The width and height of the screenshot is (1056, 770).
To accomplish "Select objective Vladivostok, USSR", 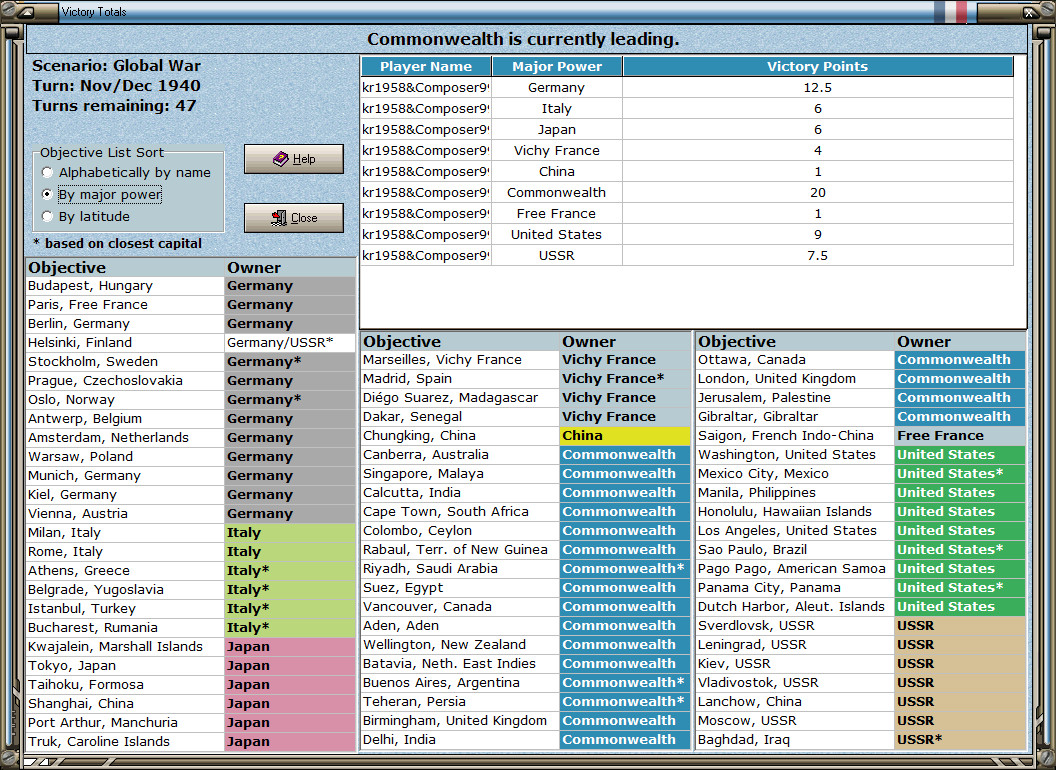I will pos(795,682).
